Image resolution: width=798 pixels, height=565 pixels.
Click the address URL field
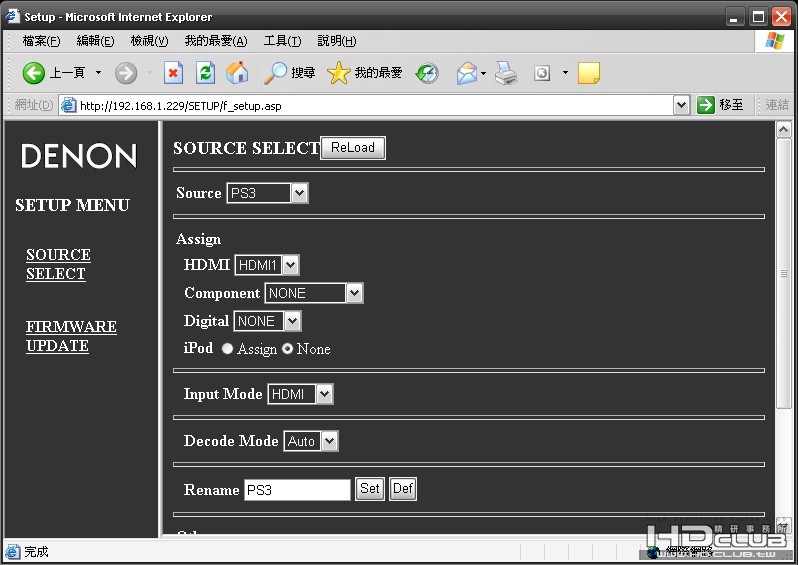pos(374,105)
